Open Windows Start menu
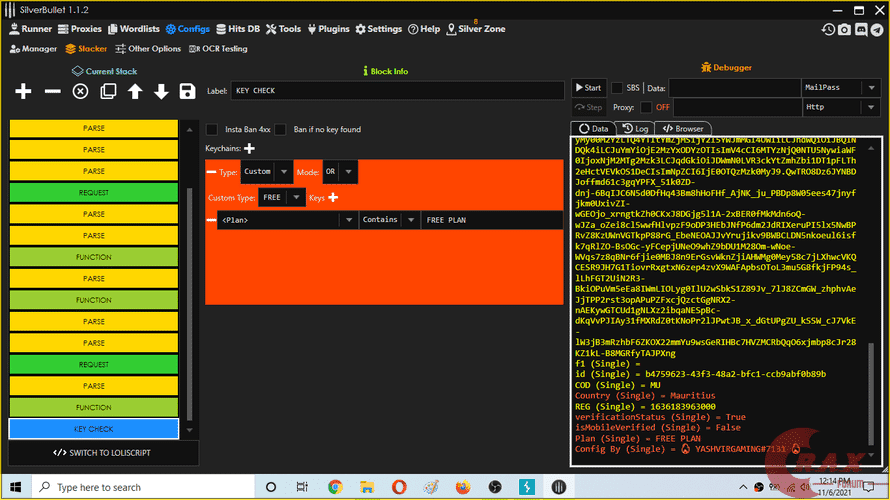The width and height of the screenshot is (890, 500). tap(15, 487)
